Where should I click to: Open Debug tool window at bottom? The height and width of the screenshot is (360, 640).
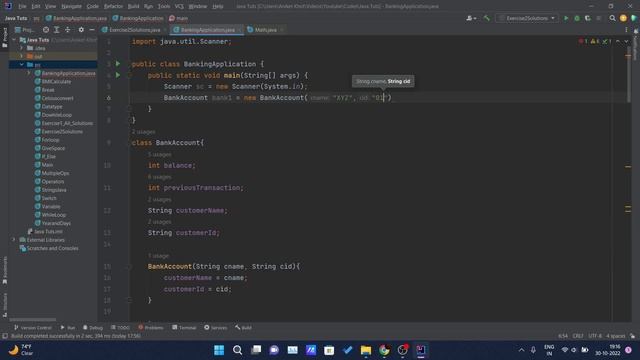point(93,328)
